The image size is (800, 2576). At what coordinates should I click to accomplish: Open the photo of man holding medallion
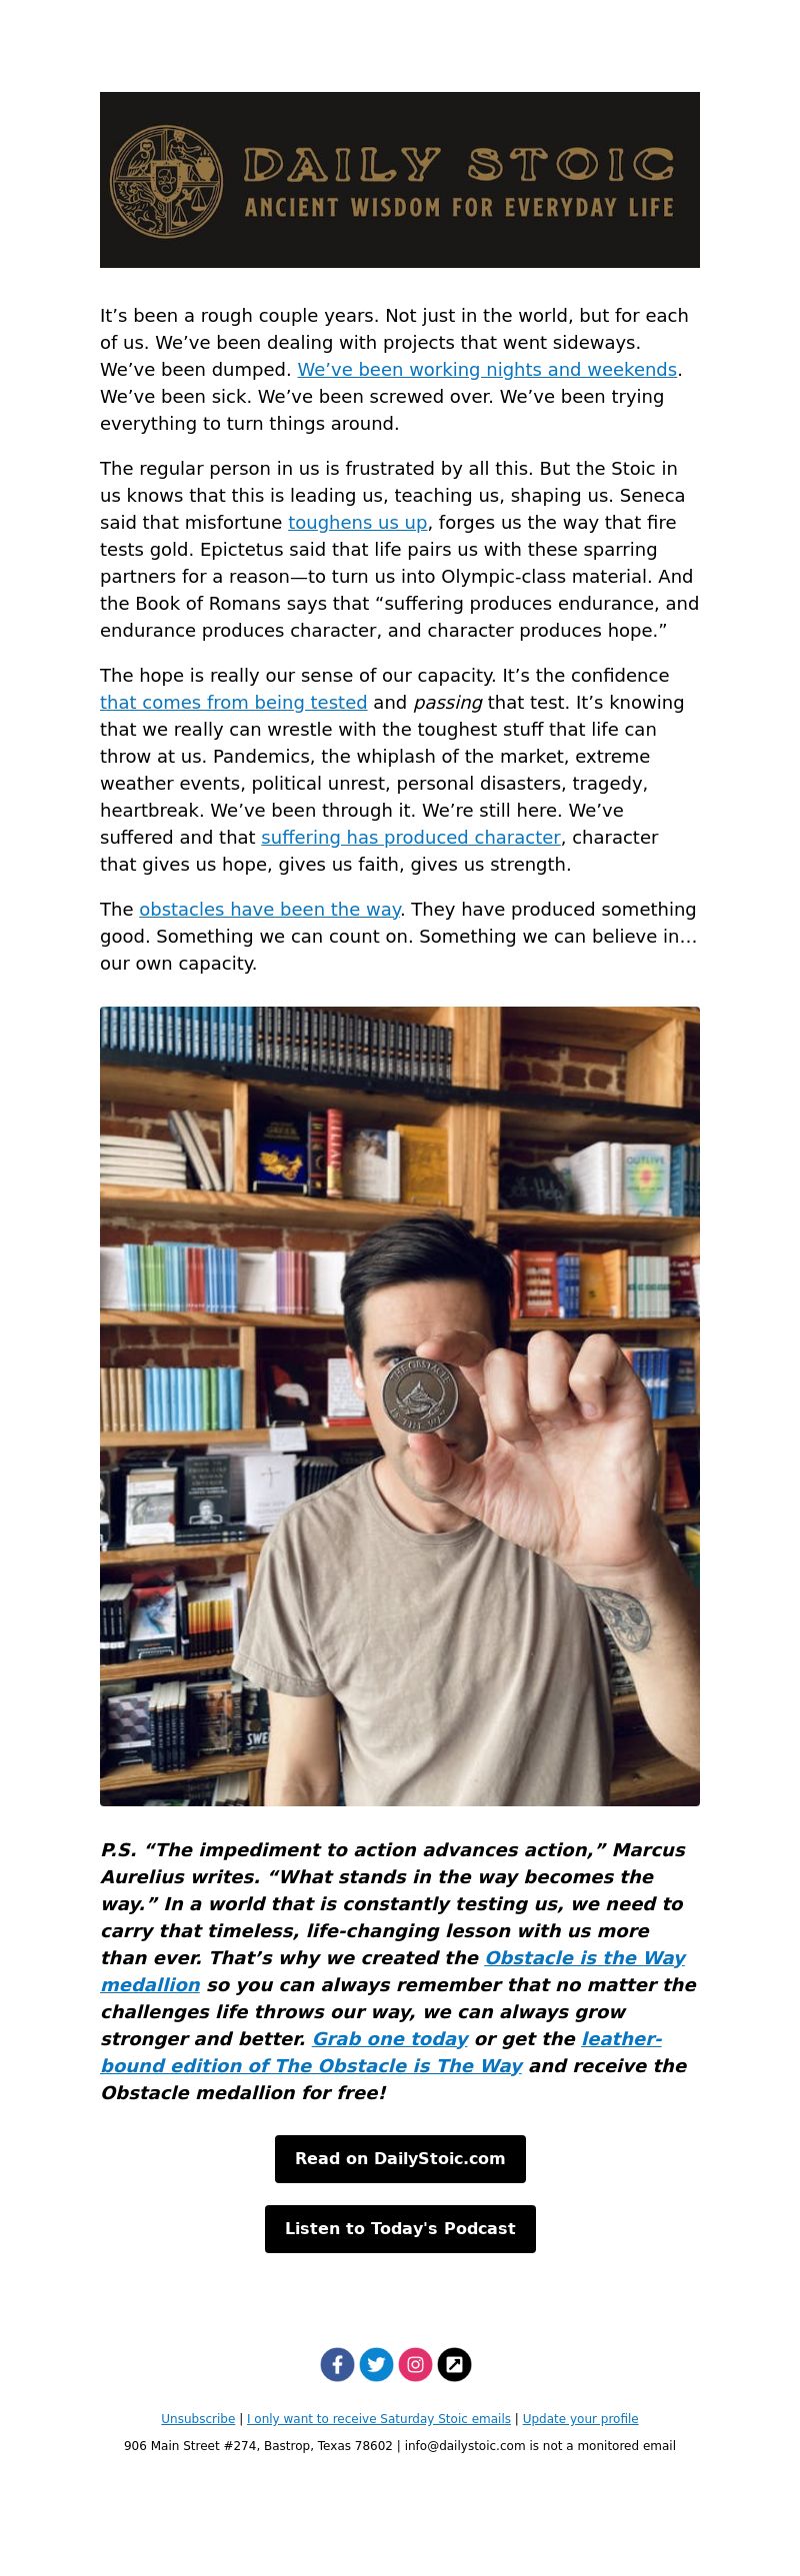(x=400, y=1406)
